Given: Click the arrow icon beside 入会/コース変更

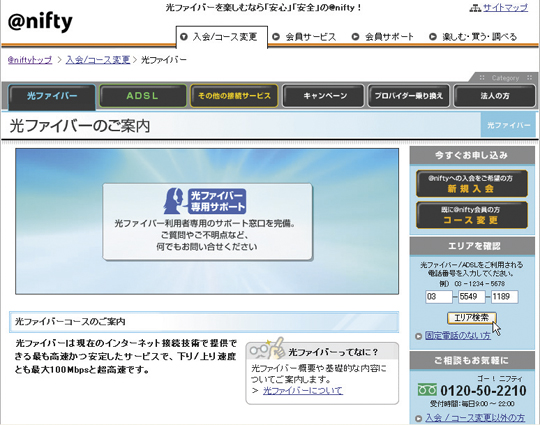Looking at the screenshot, I should pos(184,37).
